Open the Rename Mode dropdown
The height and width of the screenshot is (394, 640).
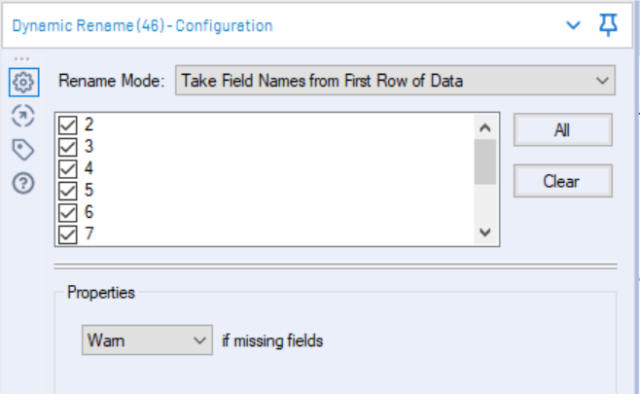pyautogui.click(x=395, y=80)
